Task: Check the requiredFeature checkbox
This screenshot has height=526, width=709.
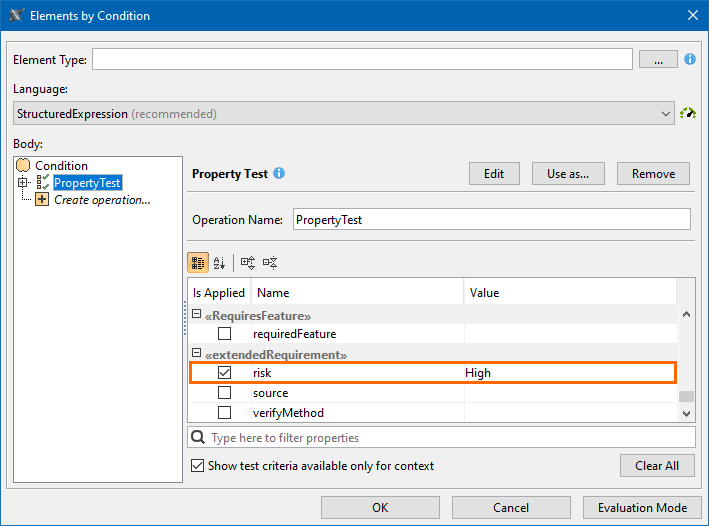Action: tap(225, 334)
